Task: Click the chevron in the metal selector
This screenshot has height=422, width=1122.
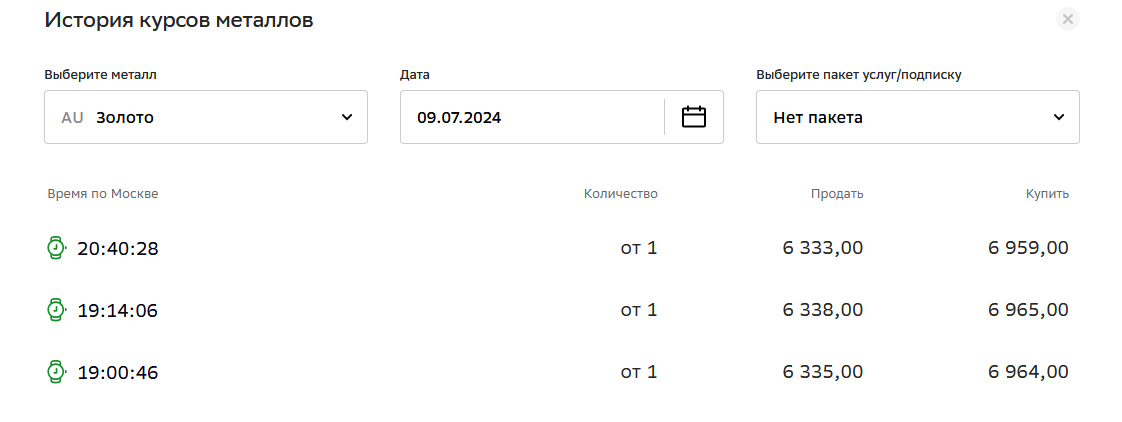Action: [x=347, y=117]
